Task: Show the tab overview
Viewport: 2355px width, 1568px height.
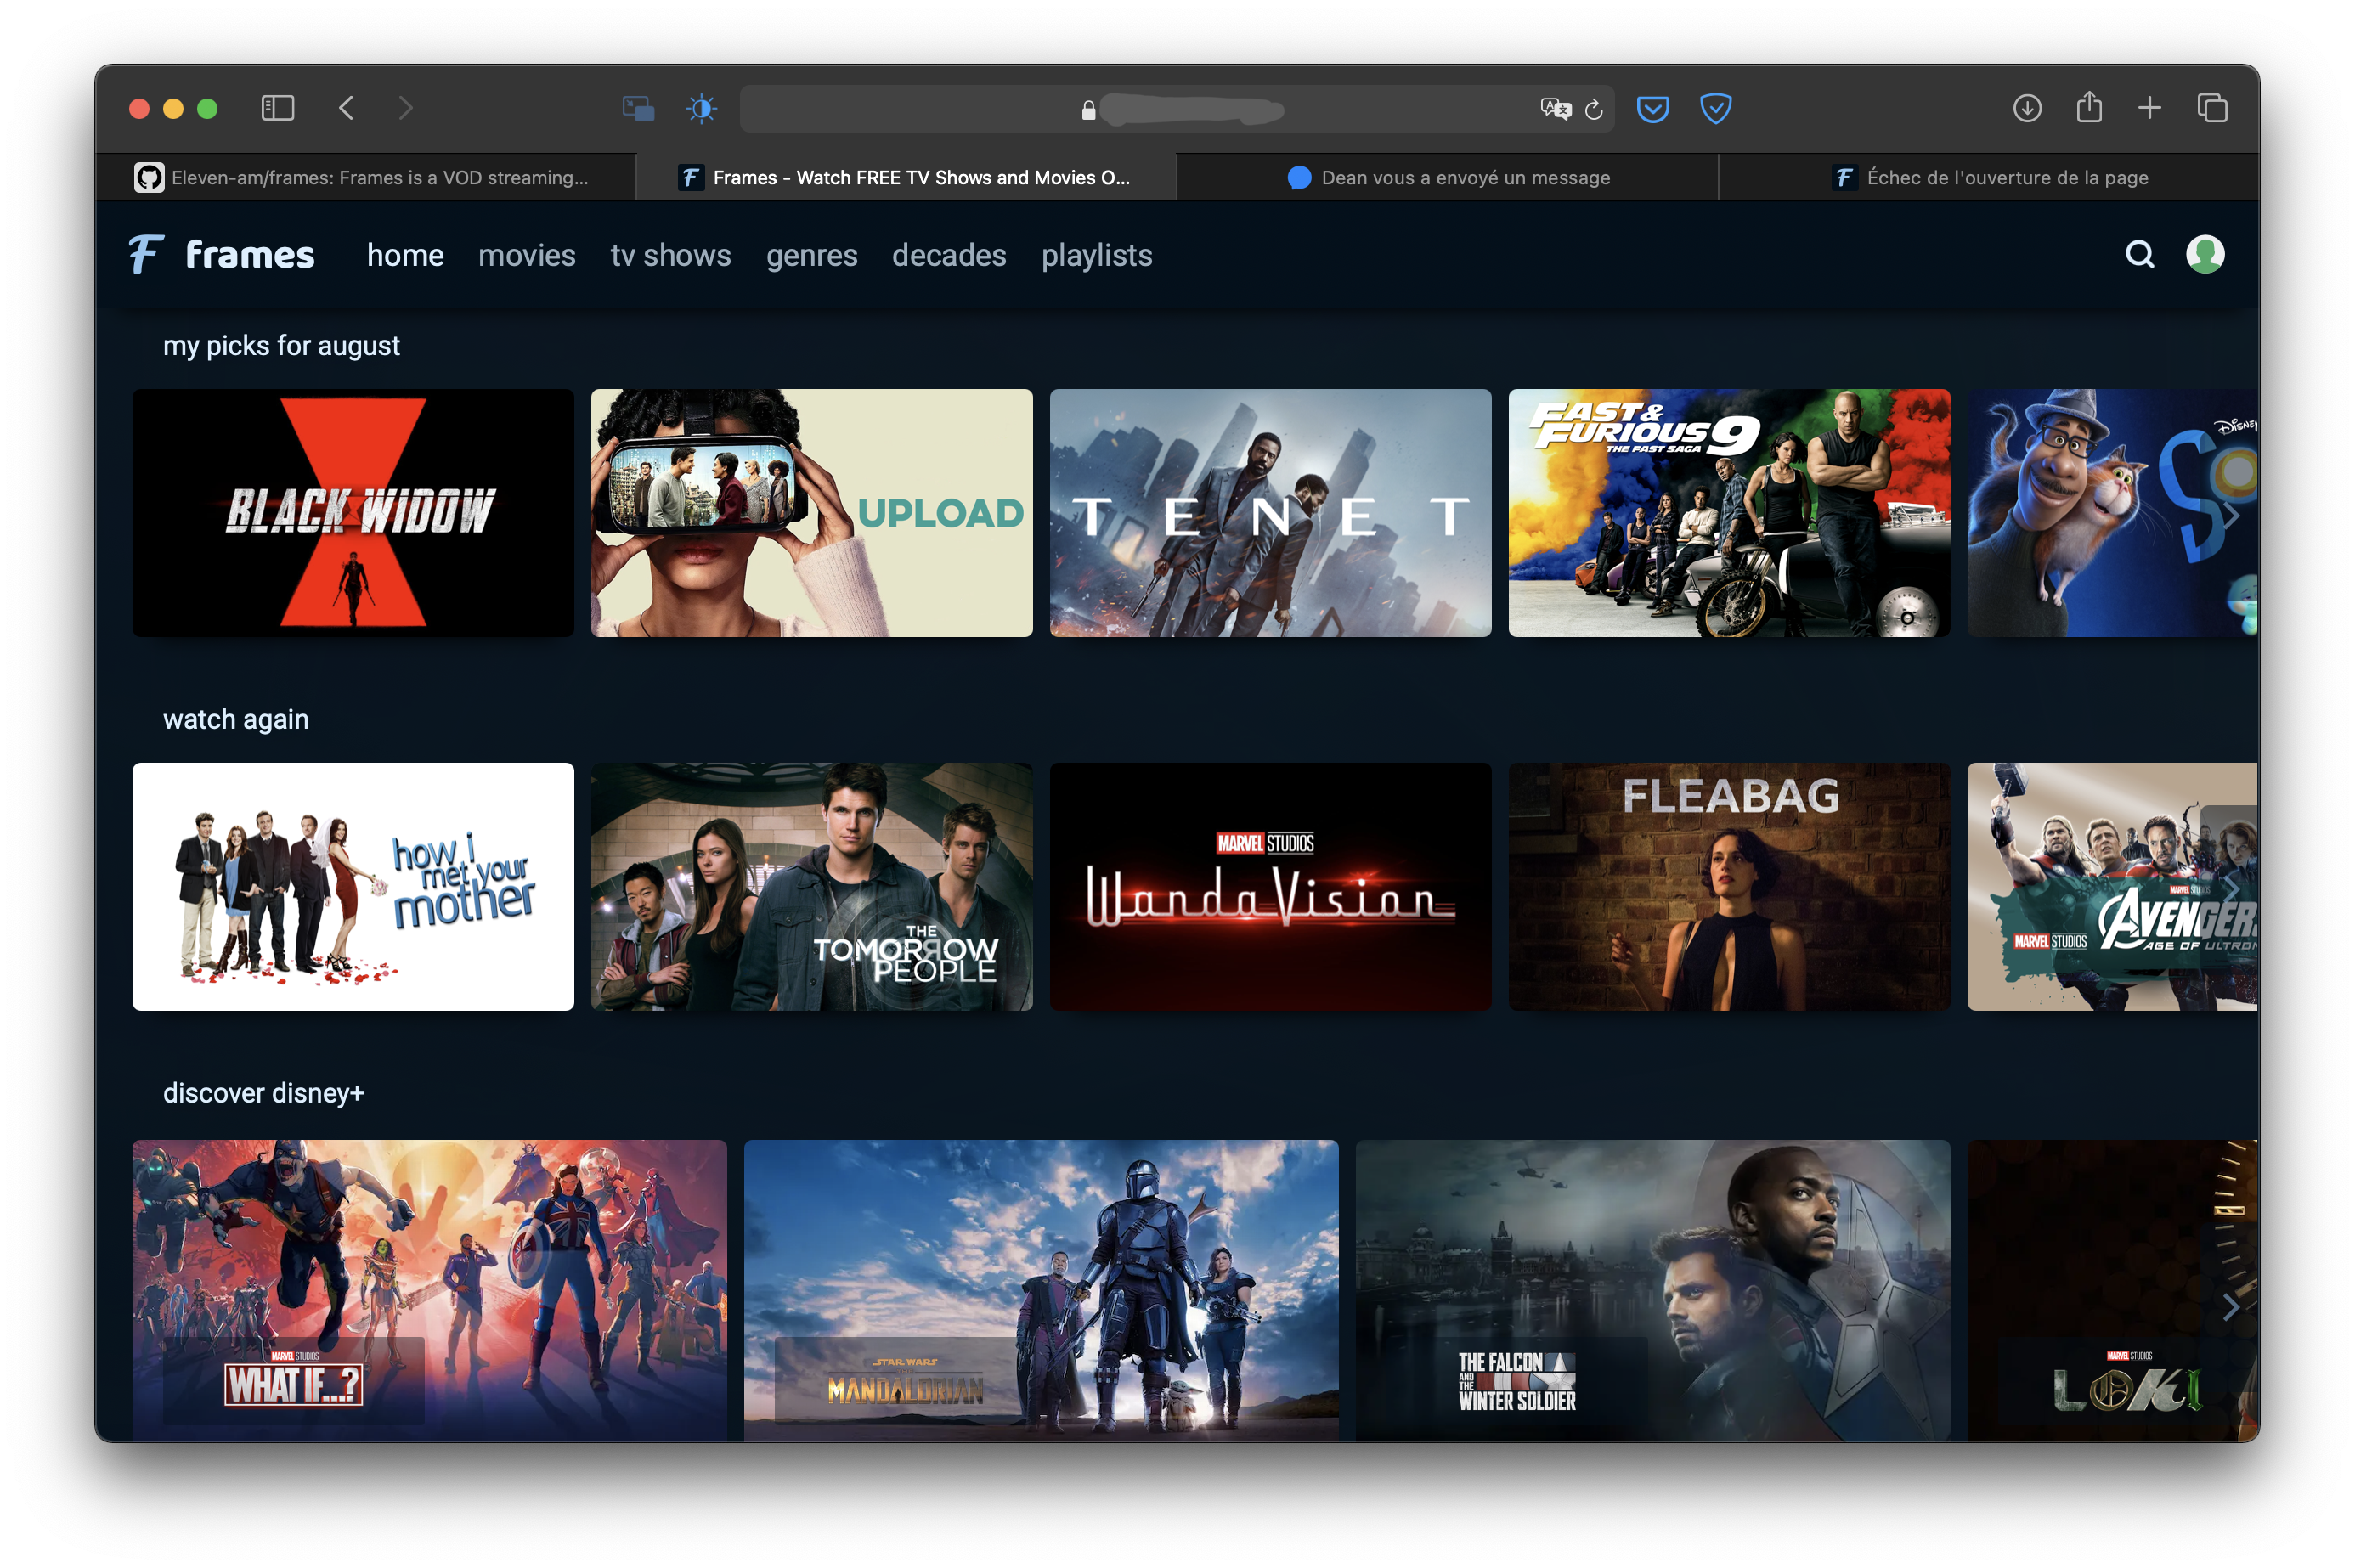Action: click(x=2212, y=108)
